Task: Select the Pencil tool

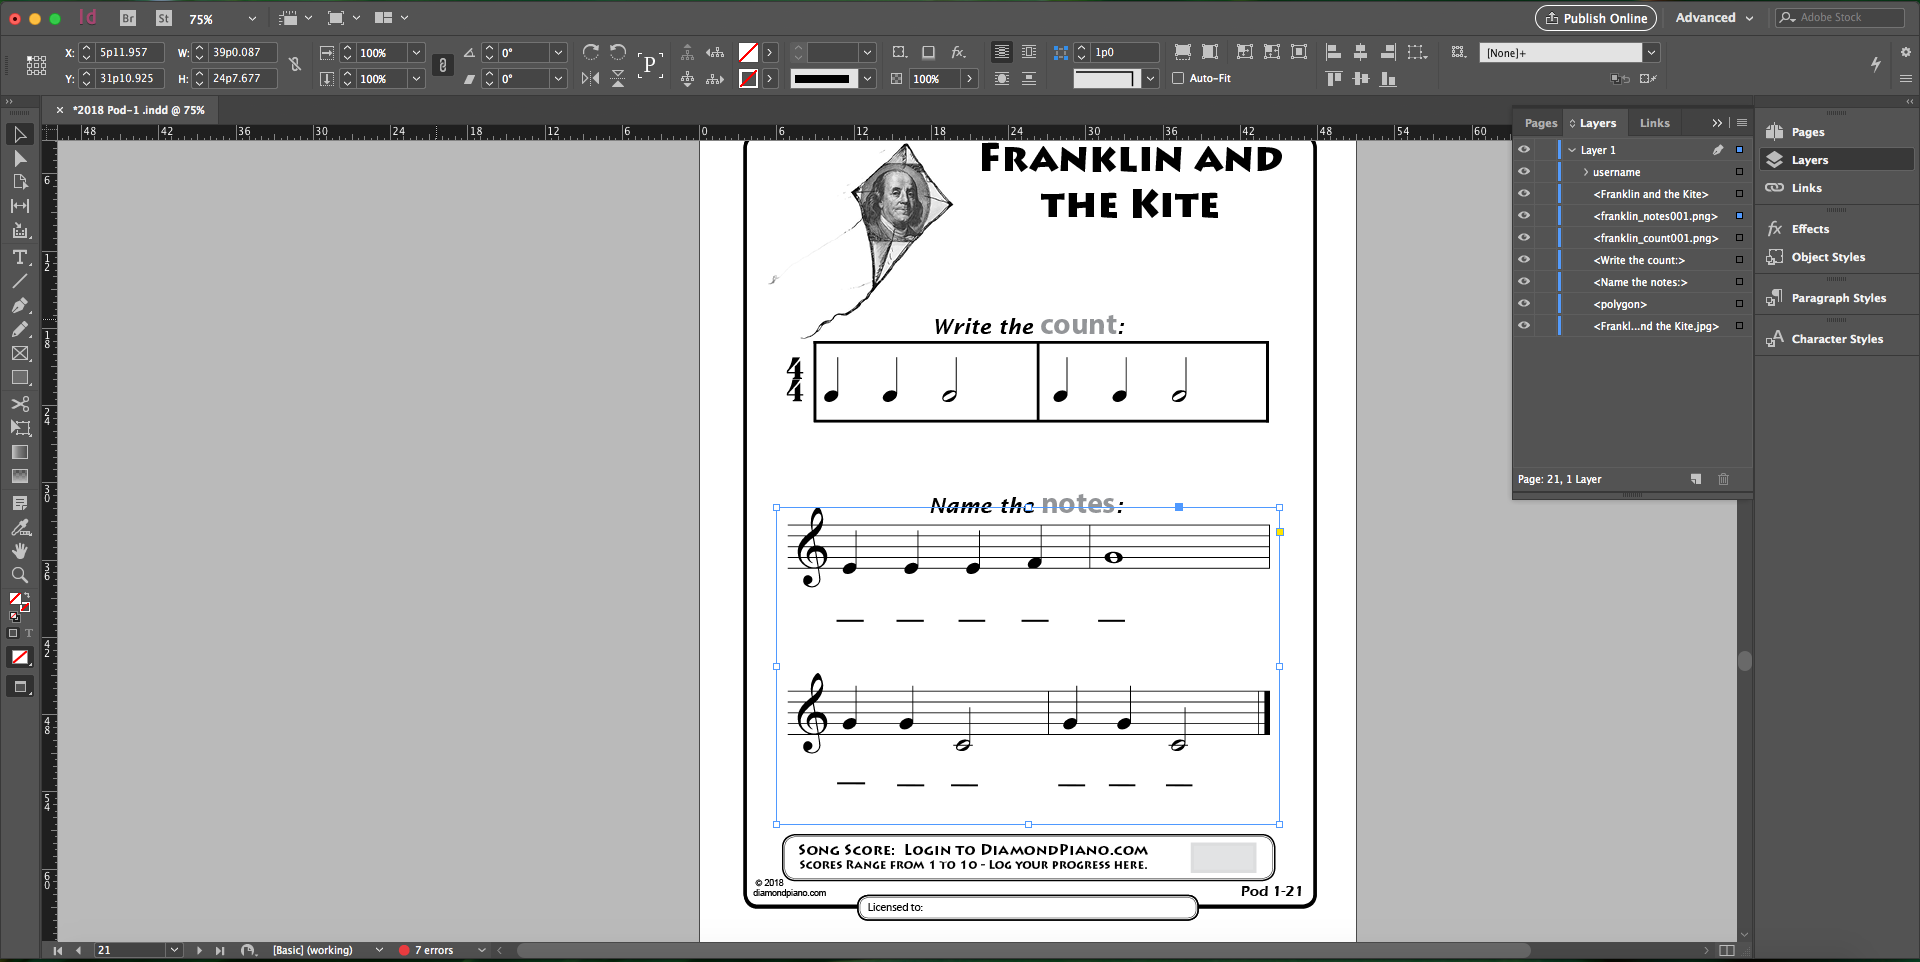Action: pos(20,330)
